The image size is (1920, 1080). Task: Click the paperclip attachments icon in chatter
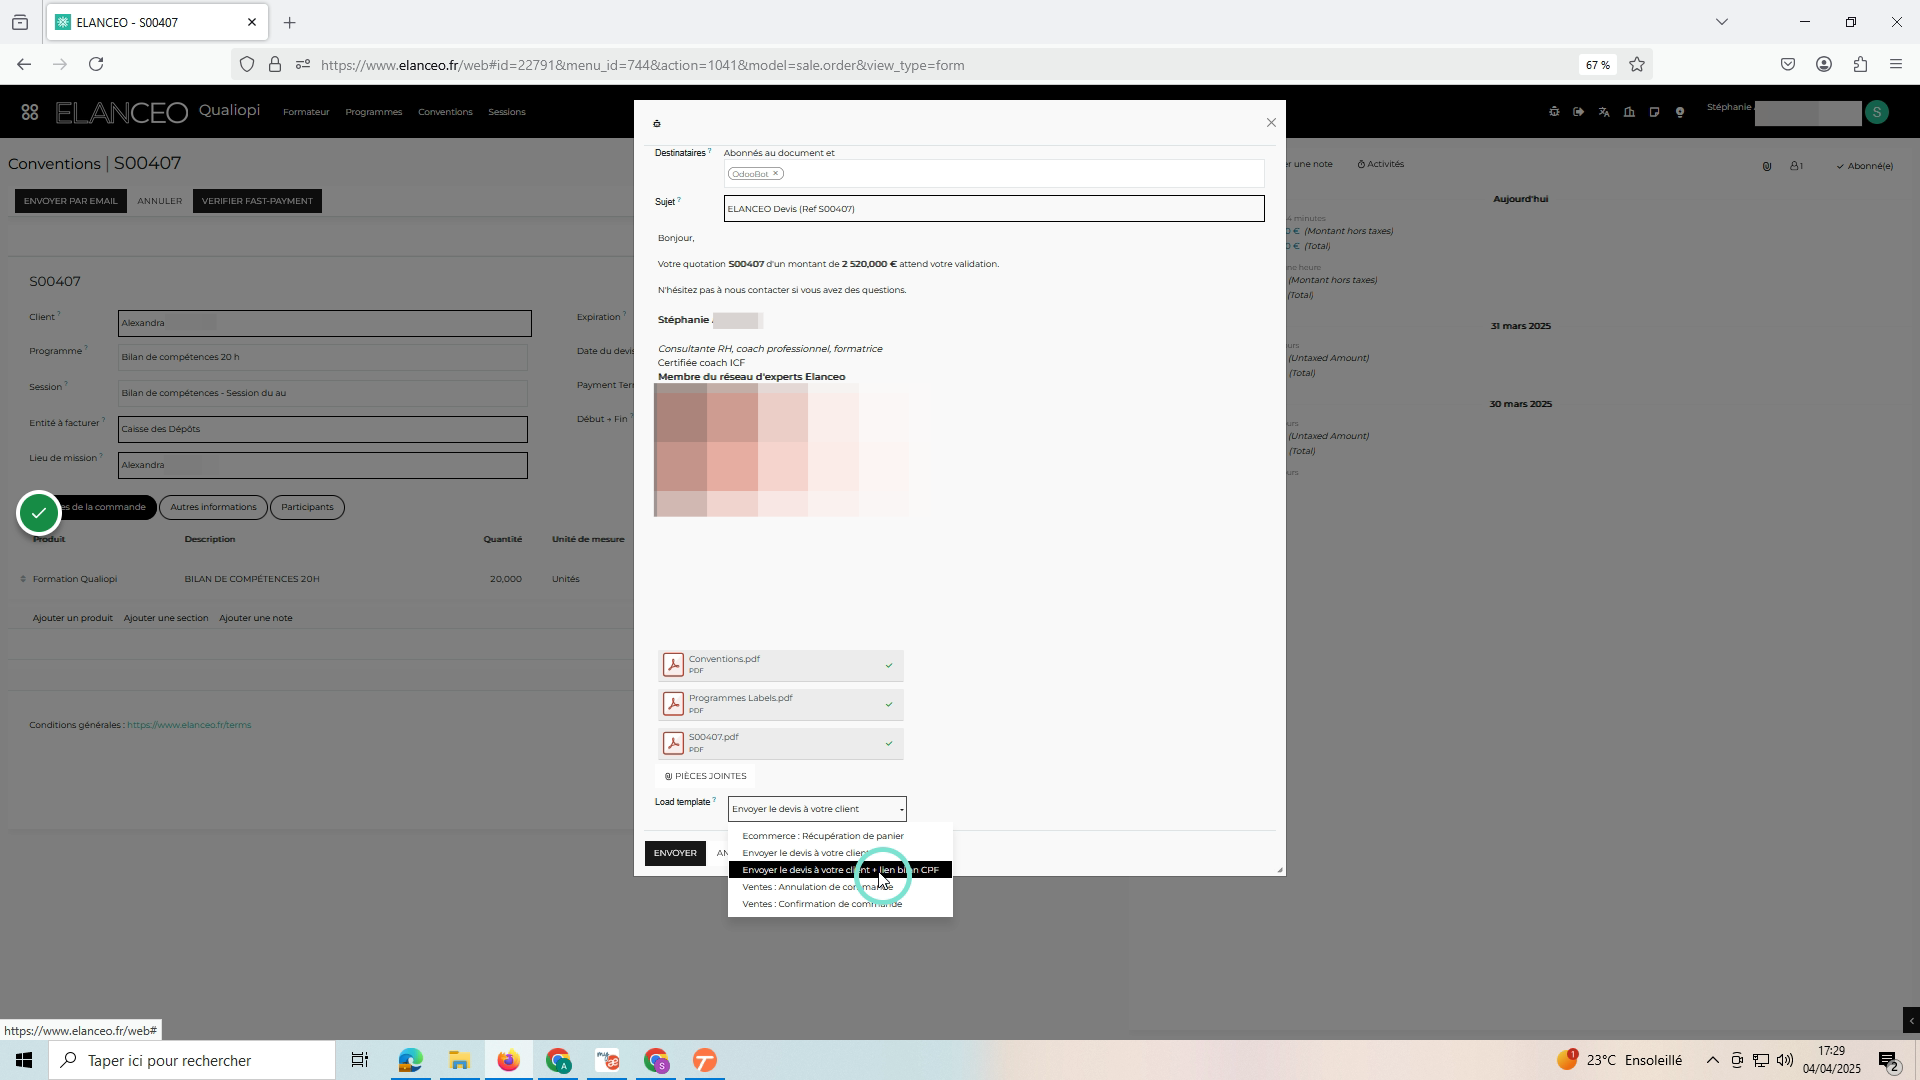[1767, 166]
